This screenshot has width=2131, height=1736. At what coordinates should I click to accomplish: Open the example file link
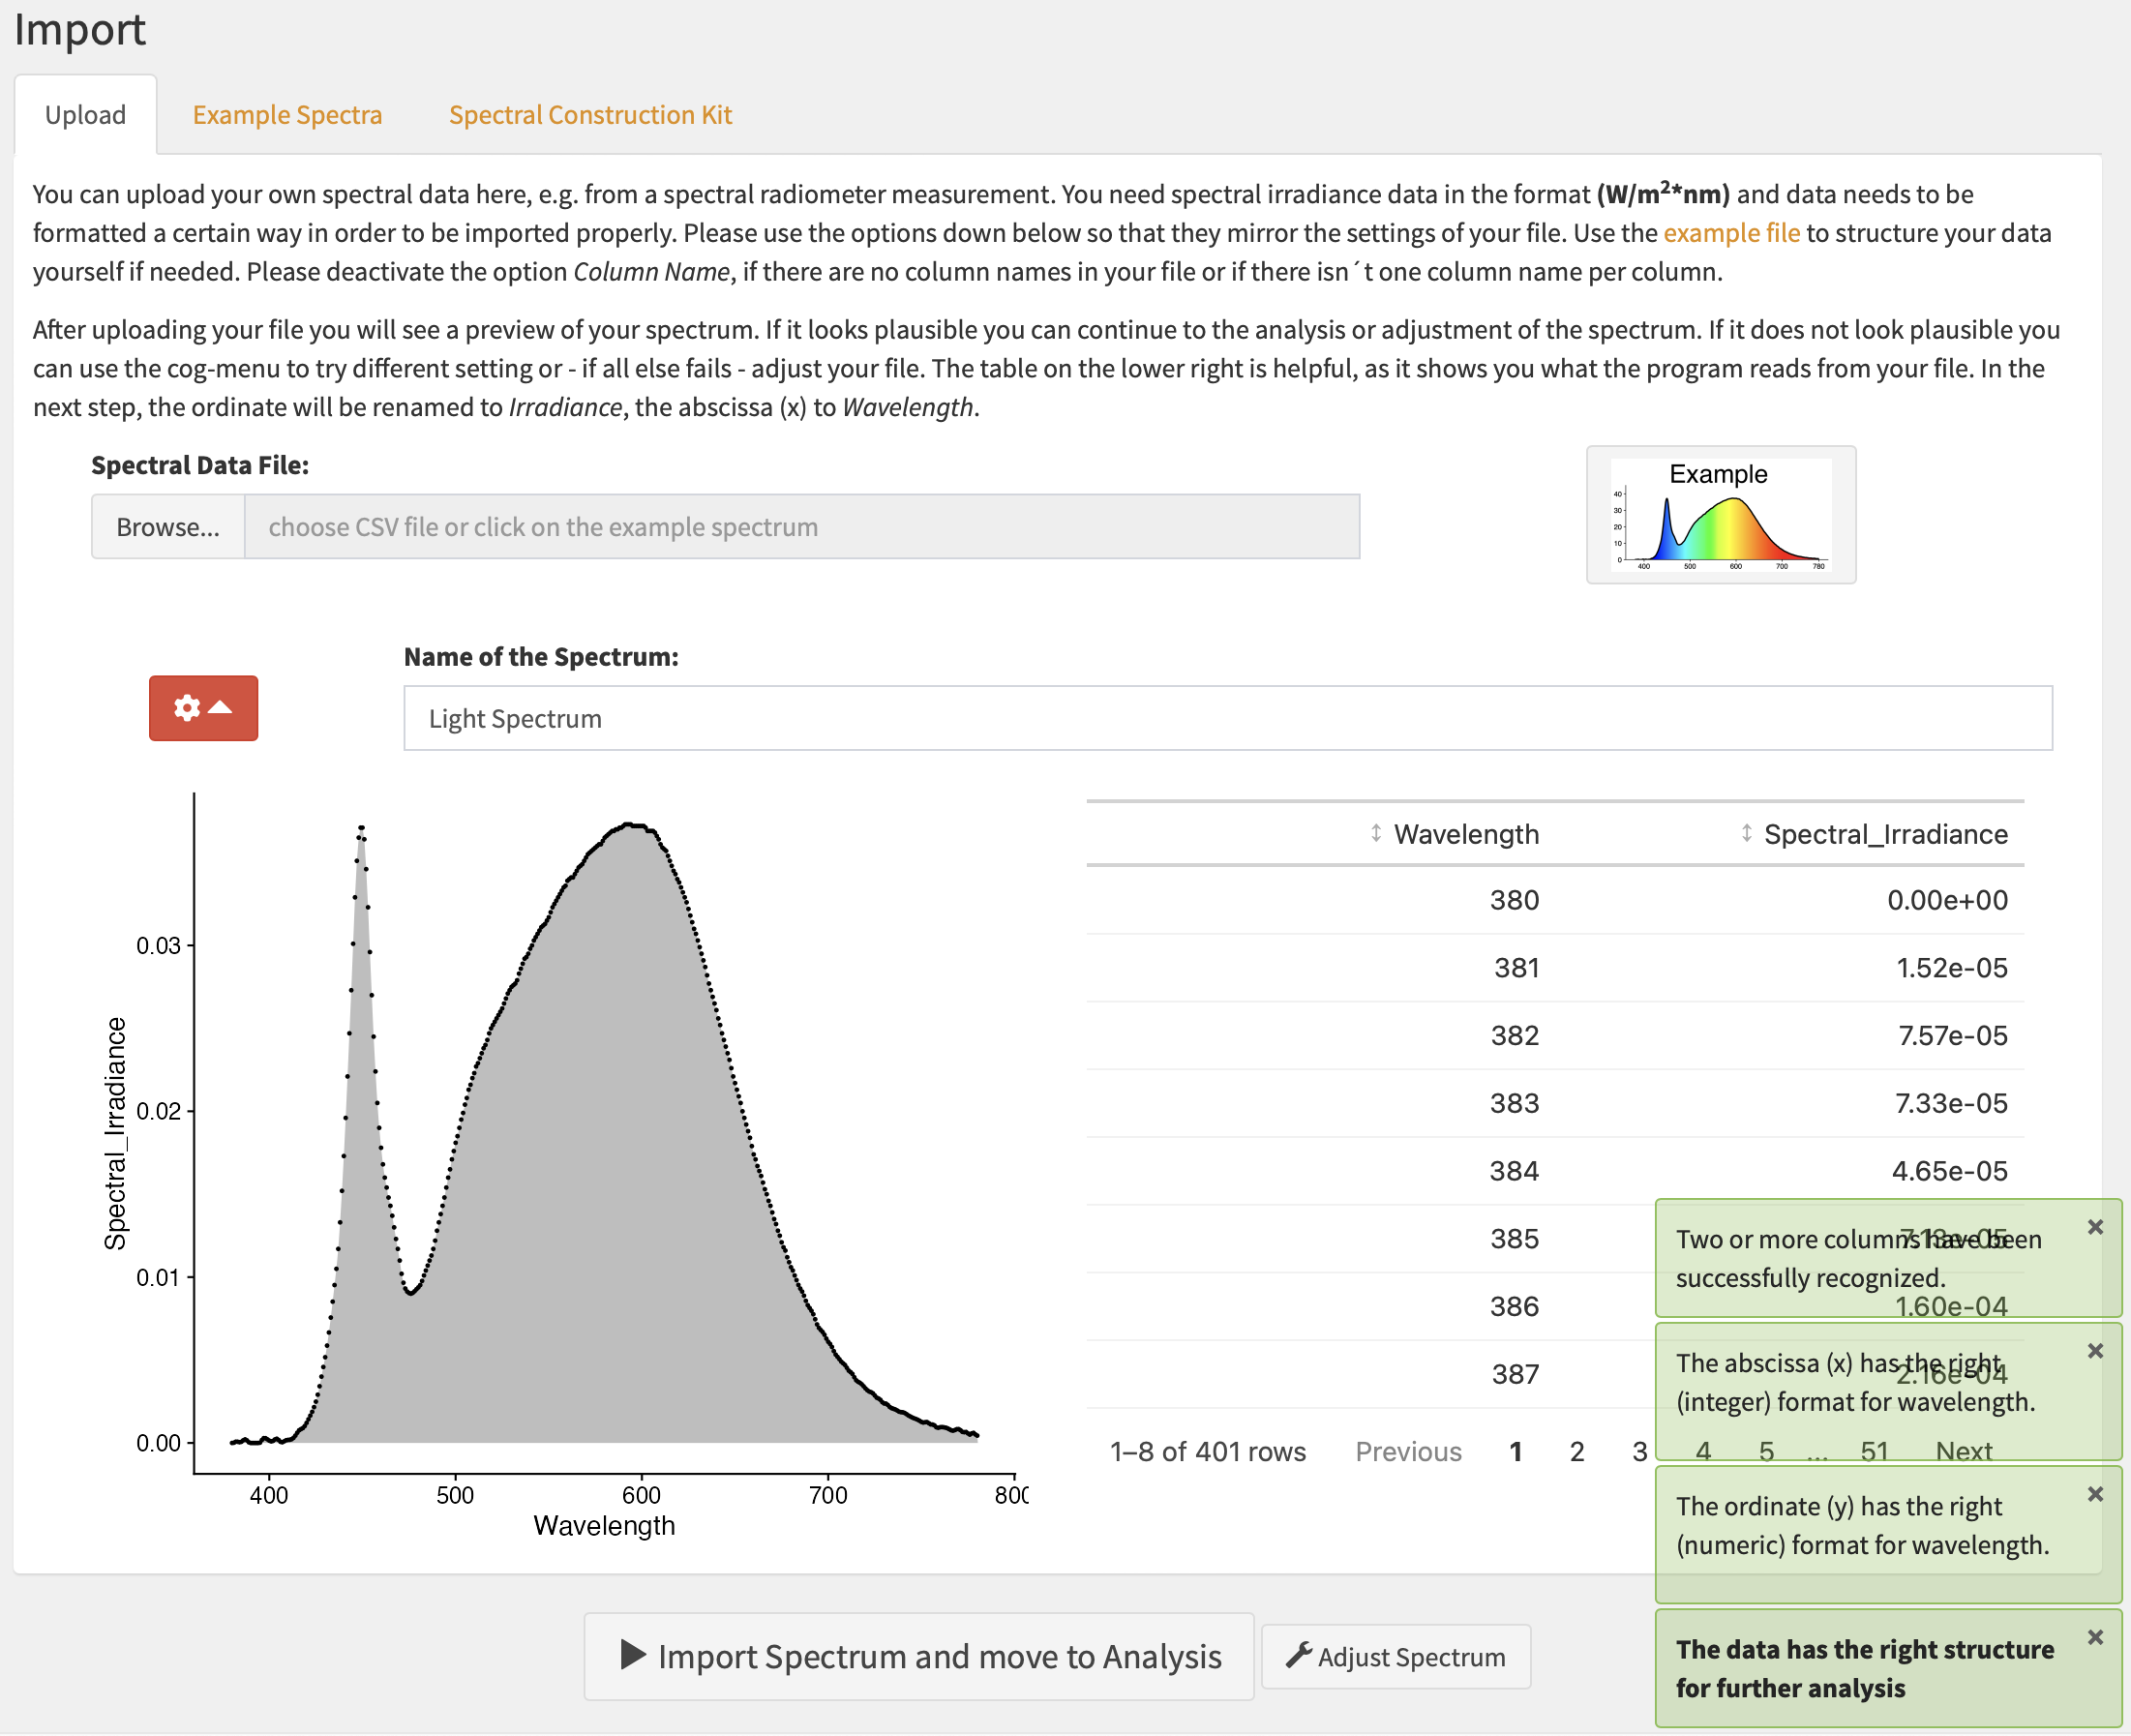coord(1731,233)
